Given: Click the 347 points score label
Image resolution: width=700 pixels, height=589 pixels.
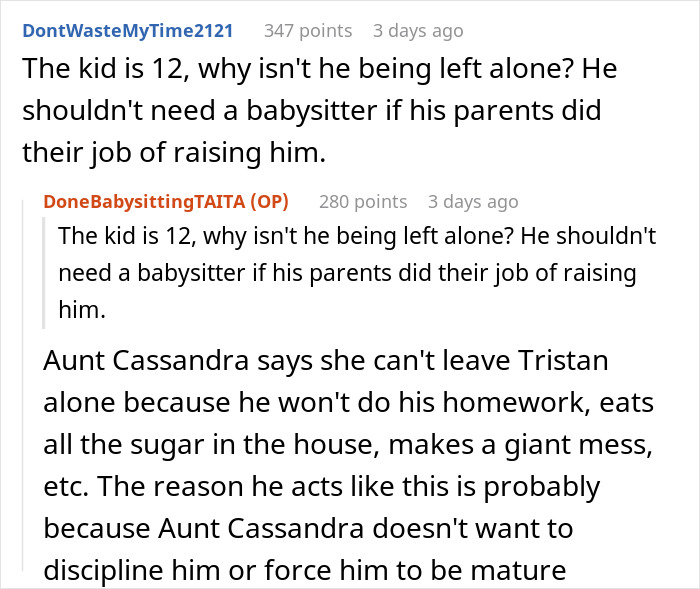Looking at the screenshot, I should [308, 31].
